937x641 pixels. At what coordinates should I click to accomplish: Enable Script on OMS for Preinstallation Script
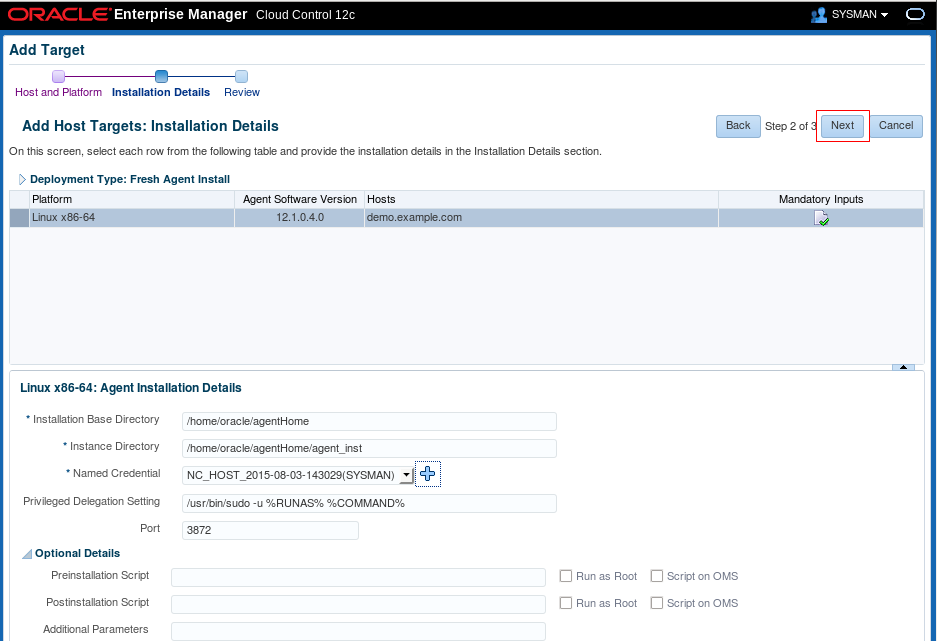point(657,576)
